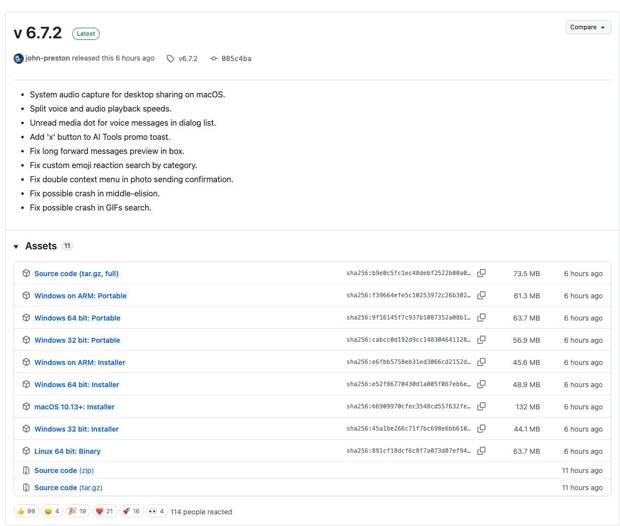Copy SHA256 hash for Linux 64 bit: Binary
The image size is (620, 526).
point(481,451)
